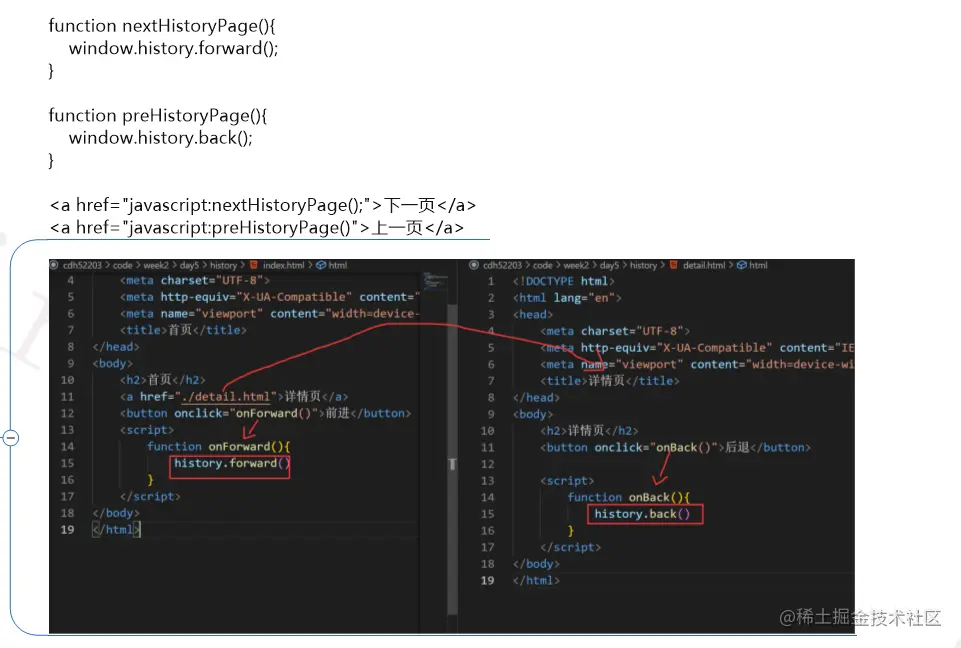Select the detail.html breadcrumb file name
This screenshot has width=961, height=648.
pos(704,265)
